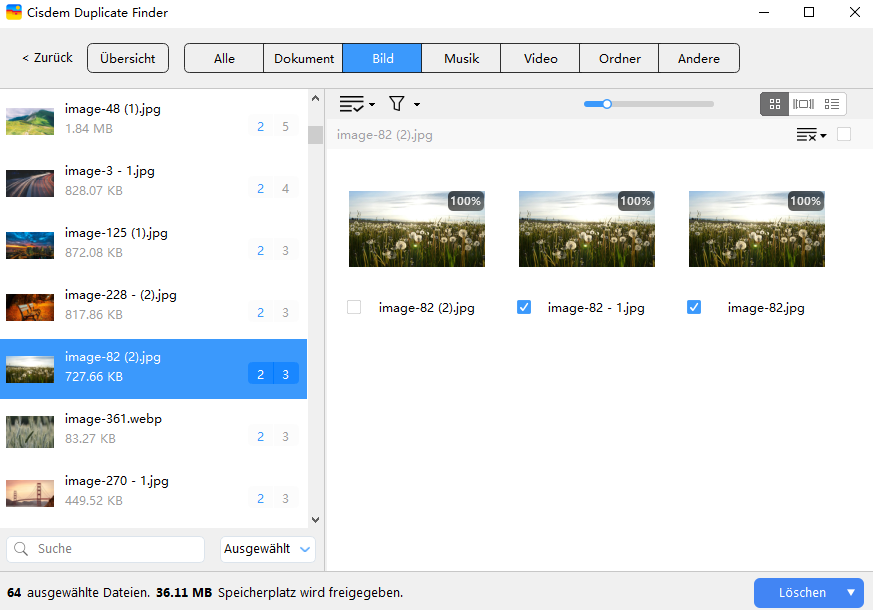Click the search magnifier icon

[22, 549]
